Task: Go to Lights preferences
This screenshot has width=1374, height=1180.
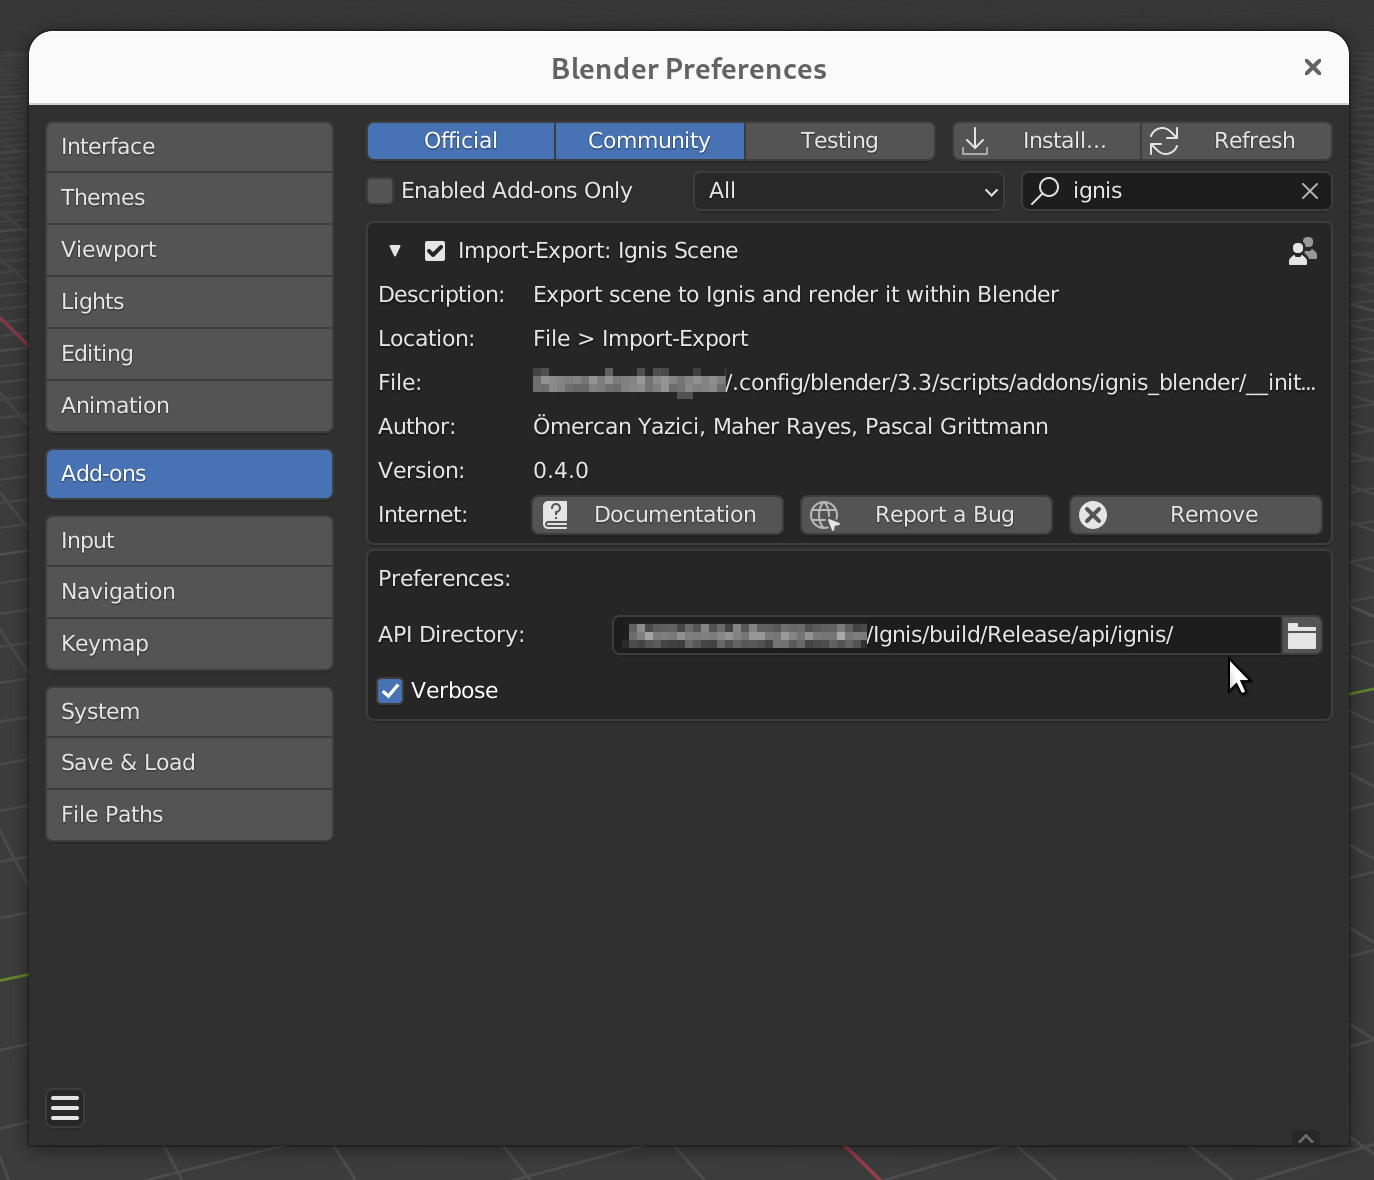Action: [189, 302]
